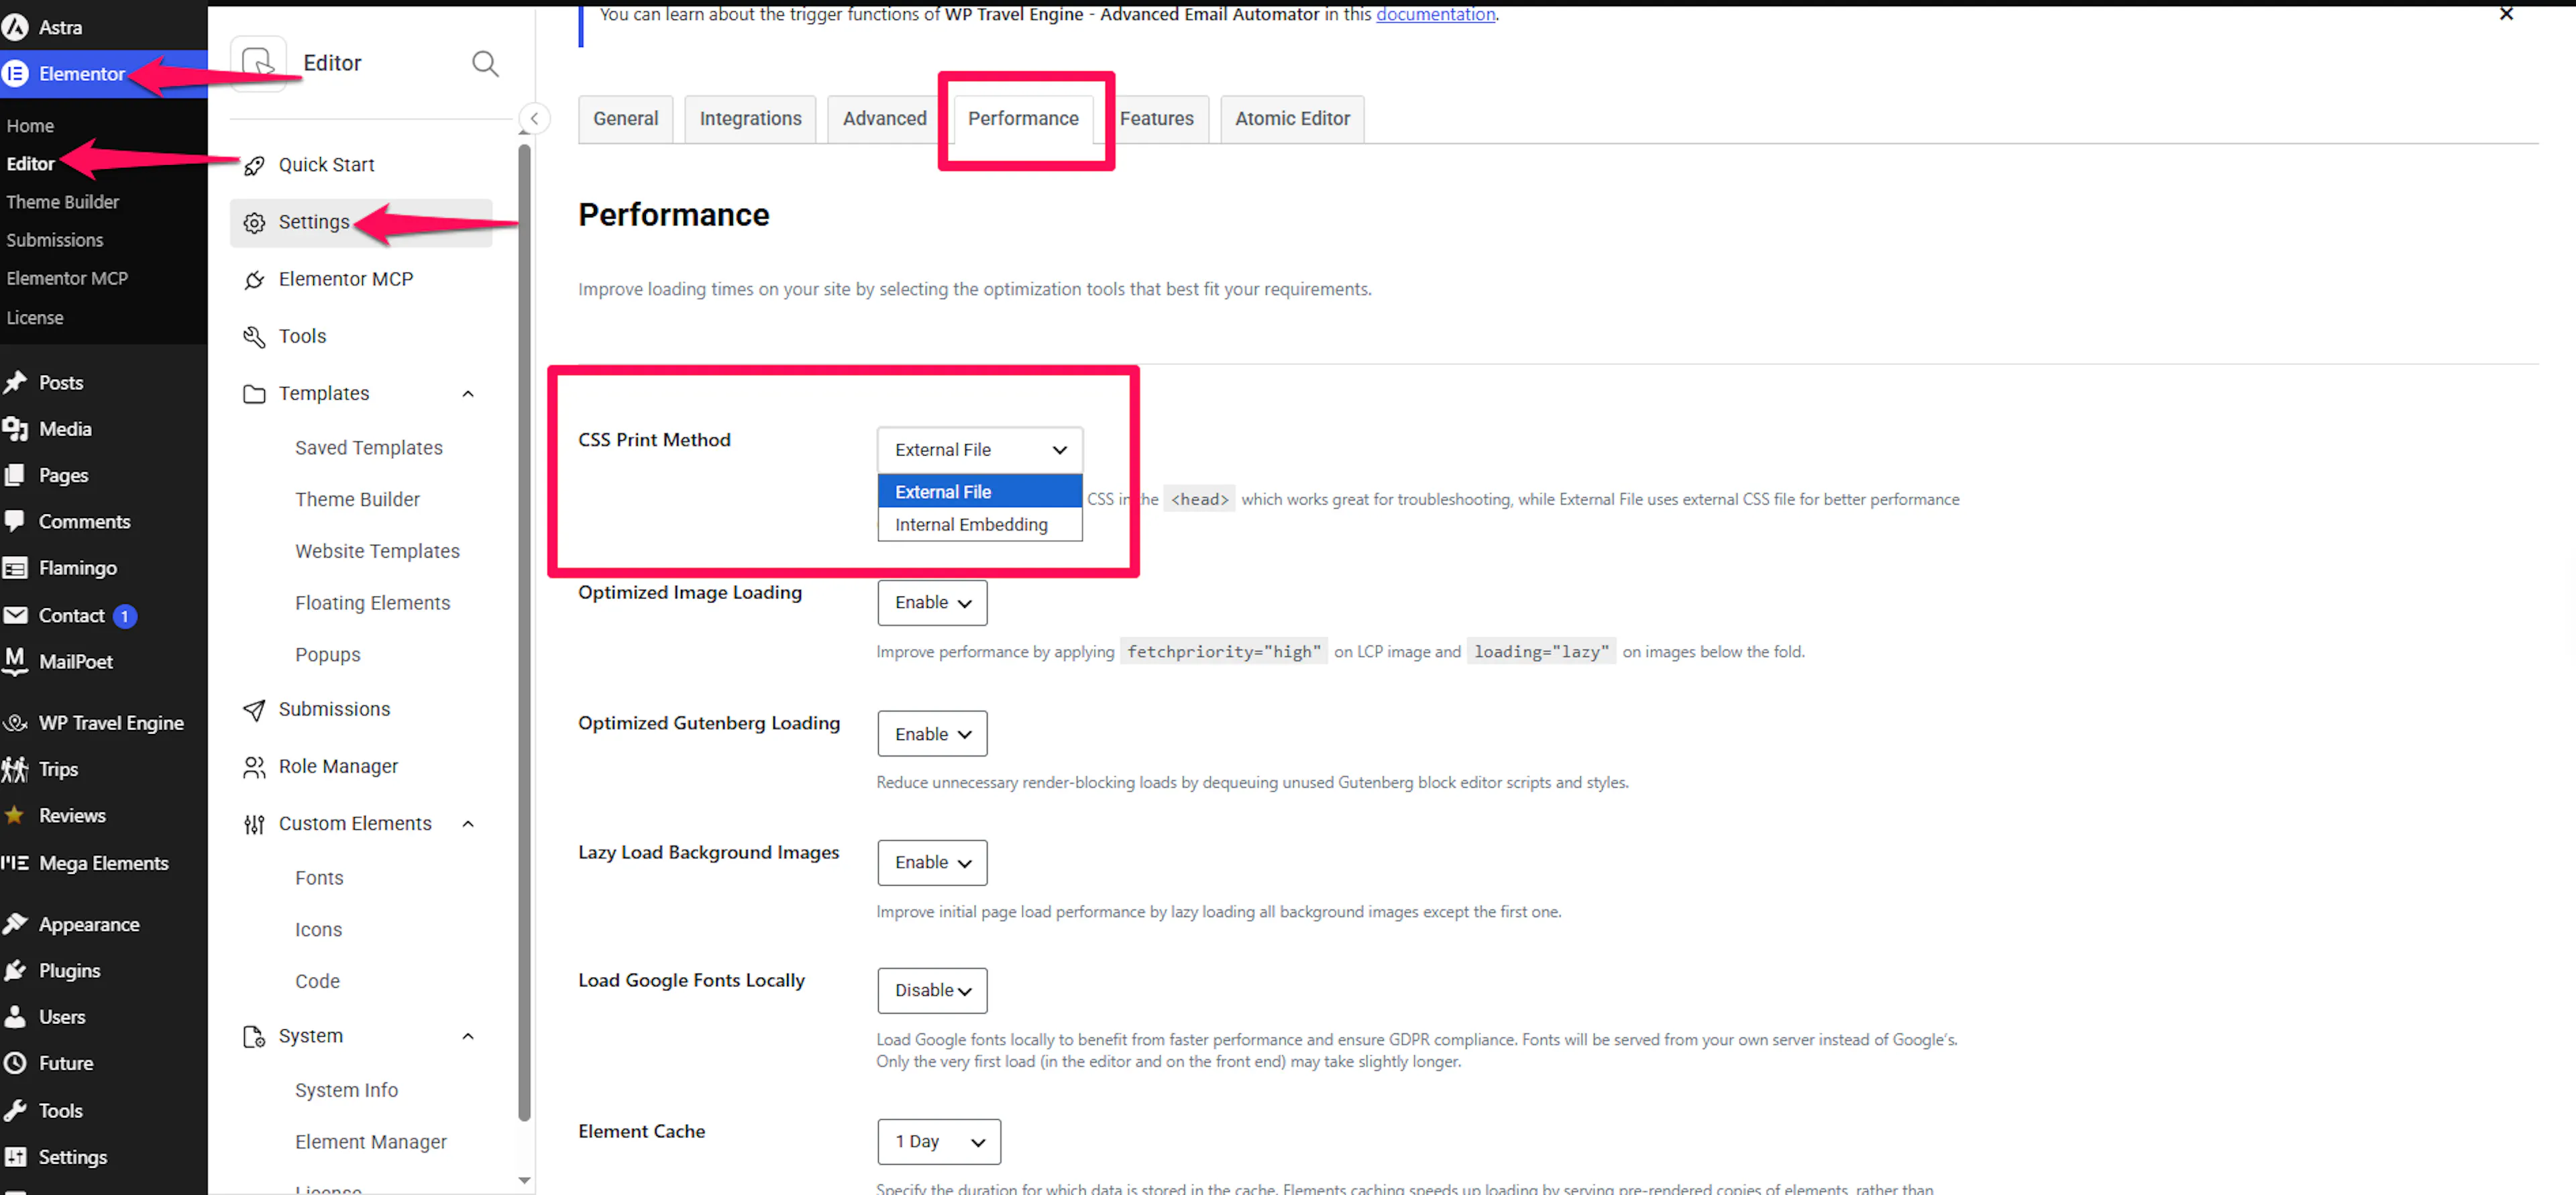The height and width of the screenshot is (1195, 2576).
Task: Click the Astra logo icon
Action: click(x=15, y=27)
